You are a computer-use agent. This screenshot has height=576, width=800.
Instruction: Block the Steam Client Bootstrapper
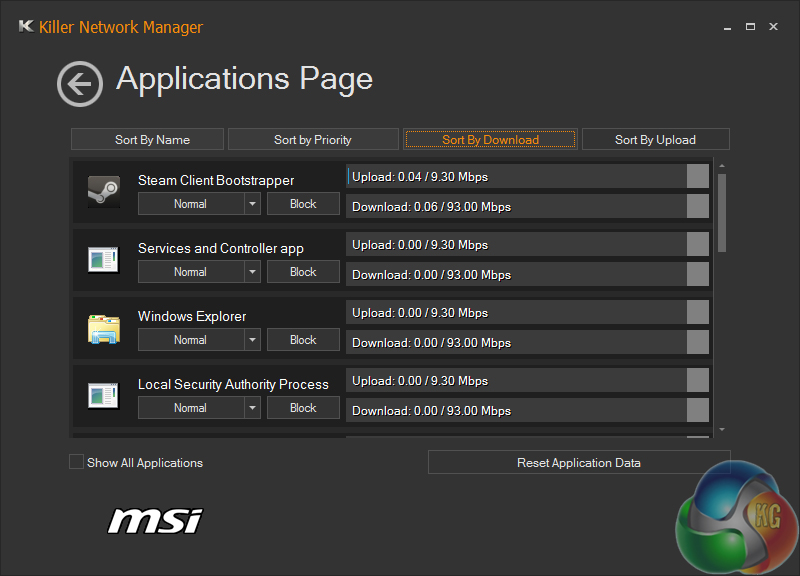click(303, 204)
